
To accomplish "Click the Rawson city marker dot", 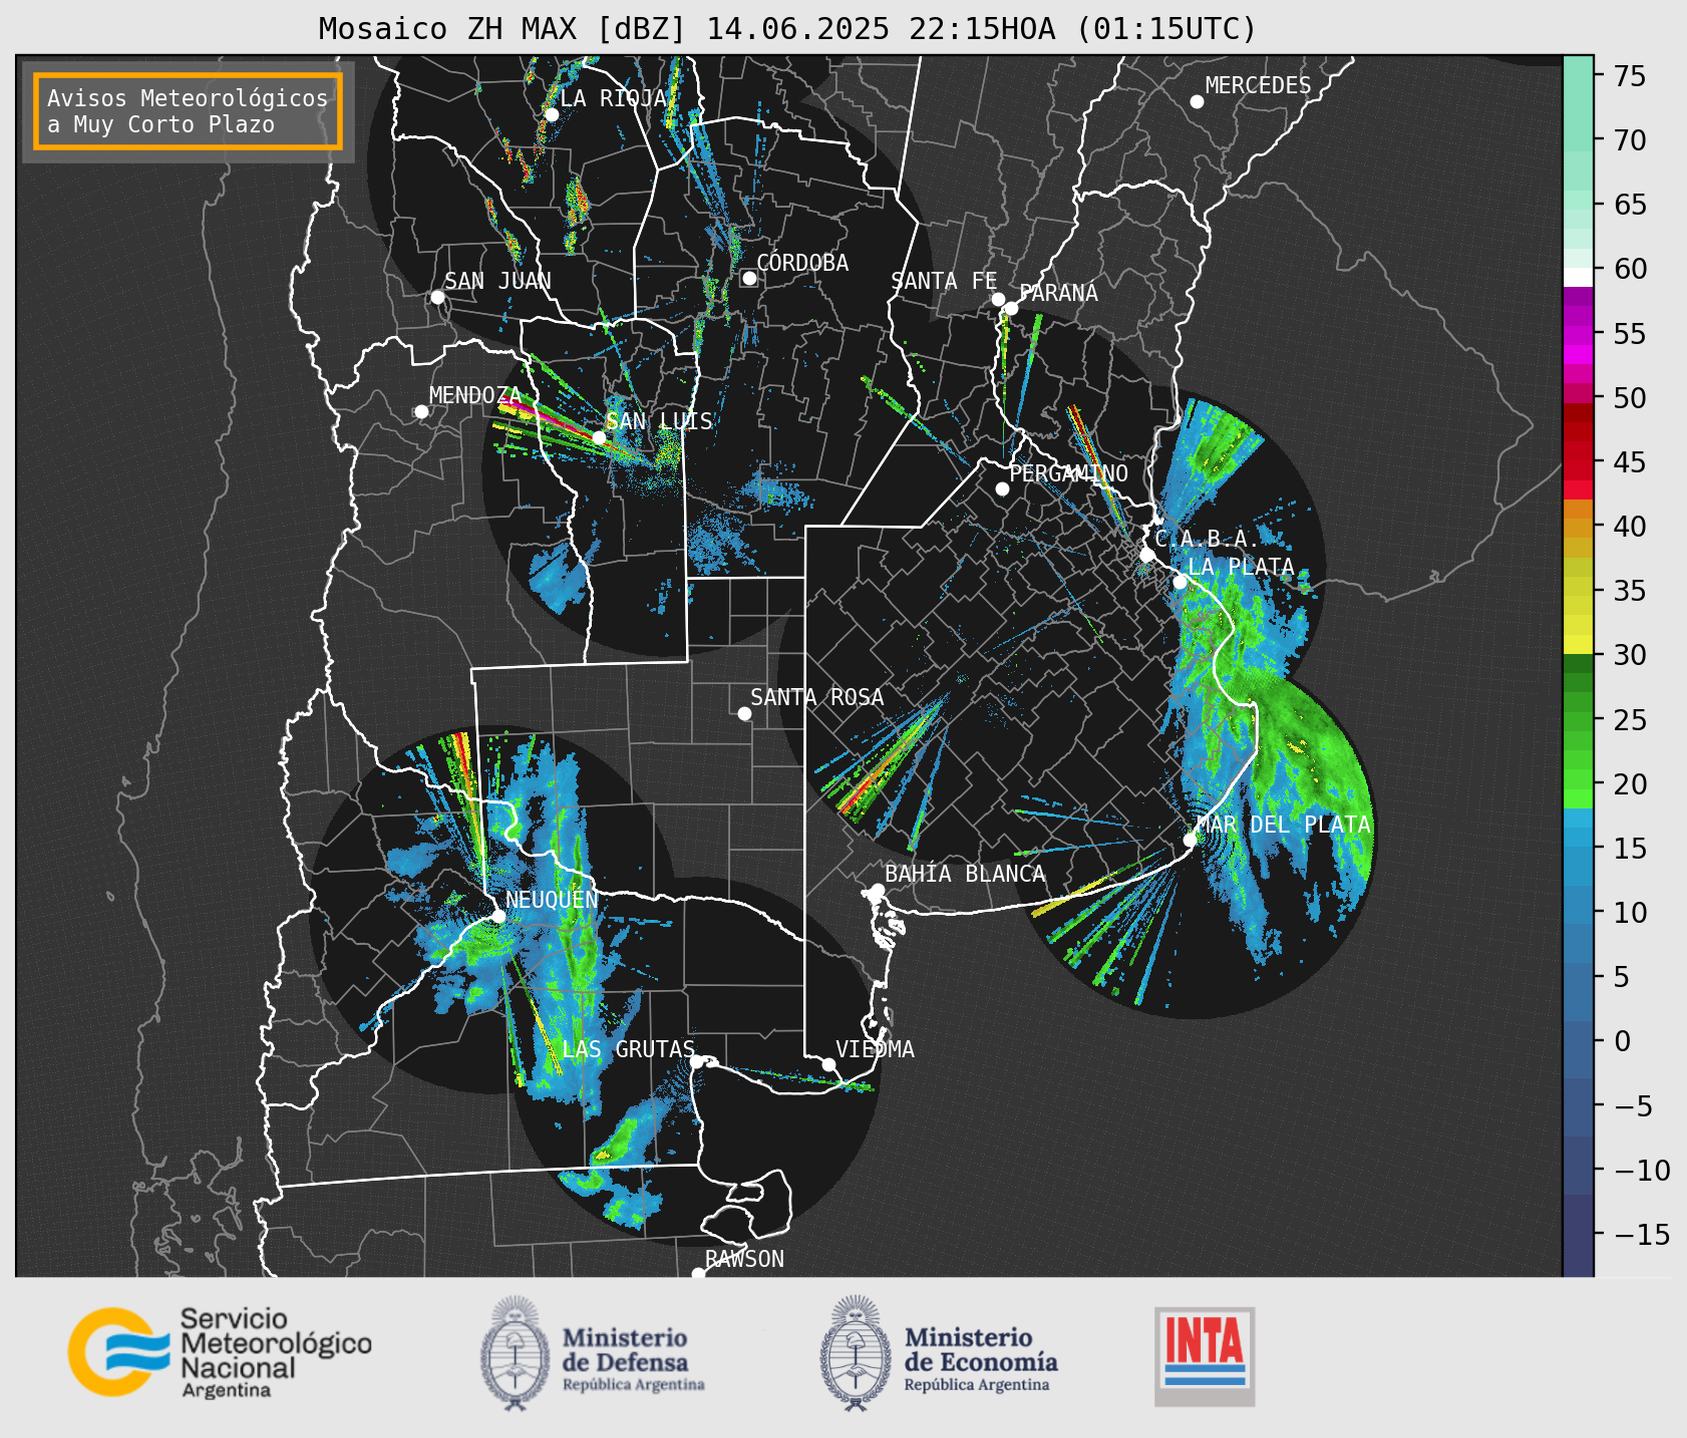I will 698,1273.
